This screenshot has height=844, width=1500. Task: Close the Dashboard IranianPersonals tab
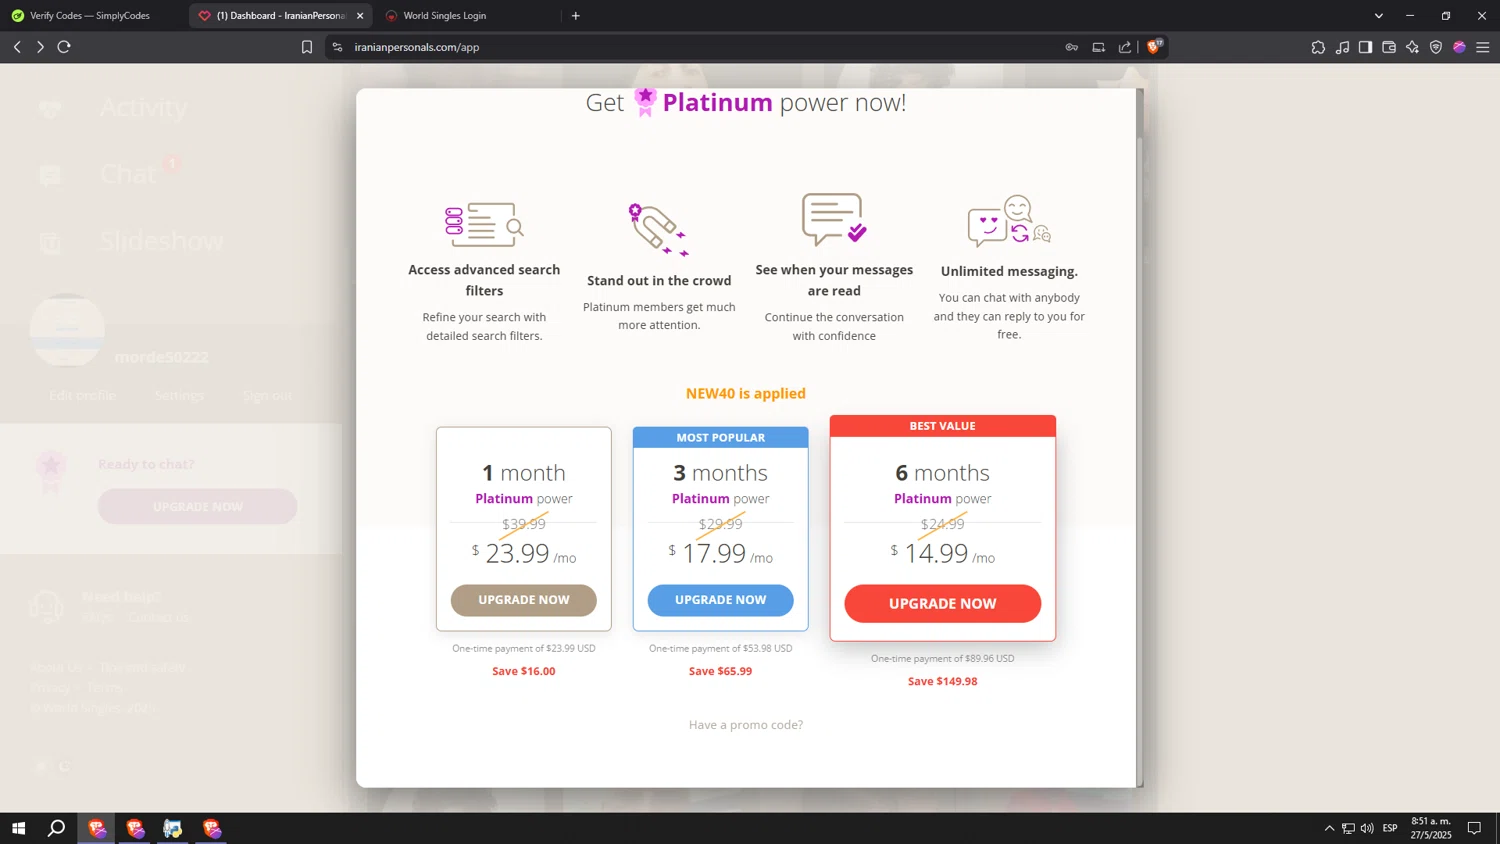point(360,16)
